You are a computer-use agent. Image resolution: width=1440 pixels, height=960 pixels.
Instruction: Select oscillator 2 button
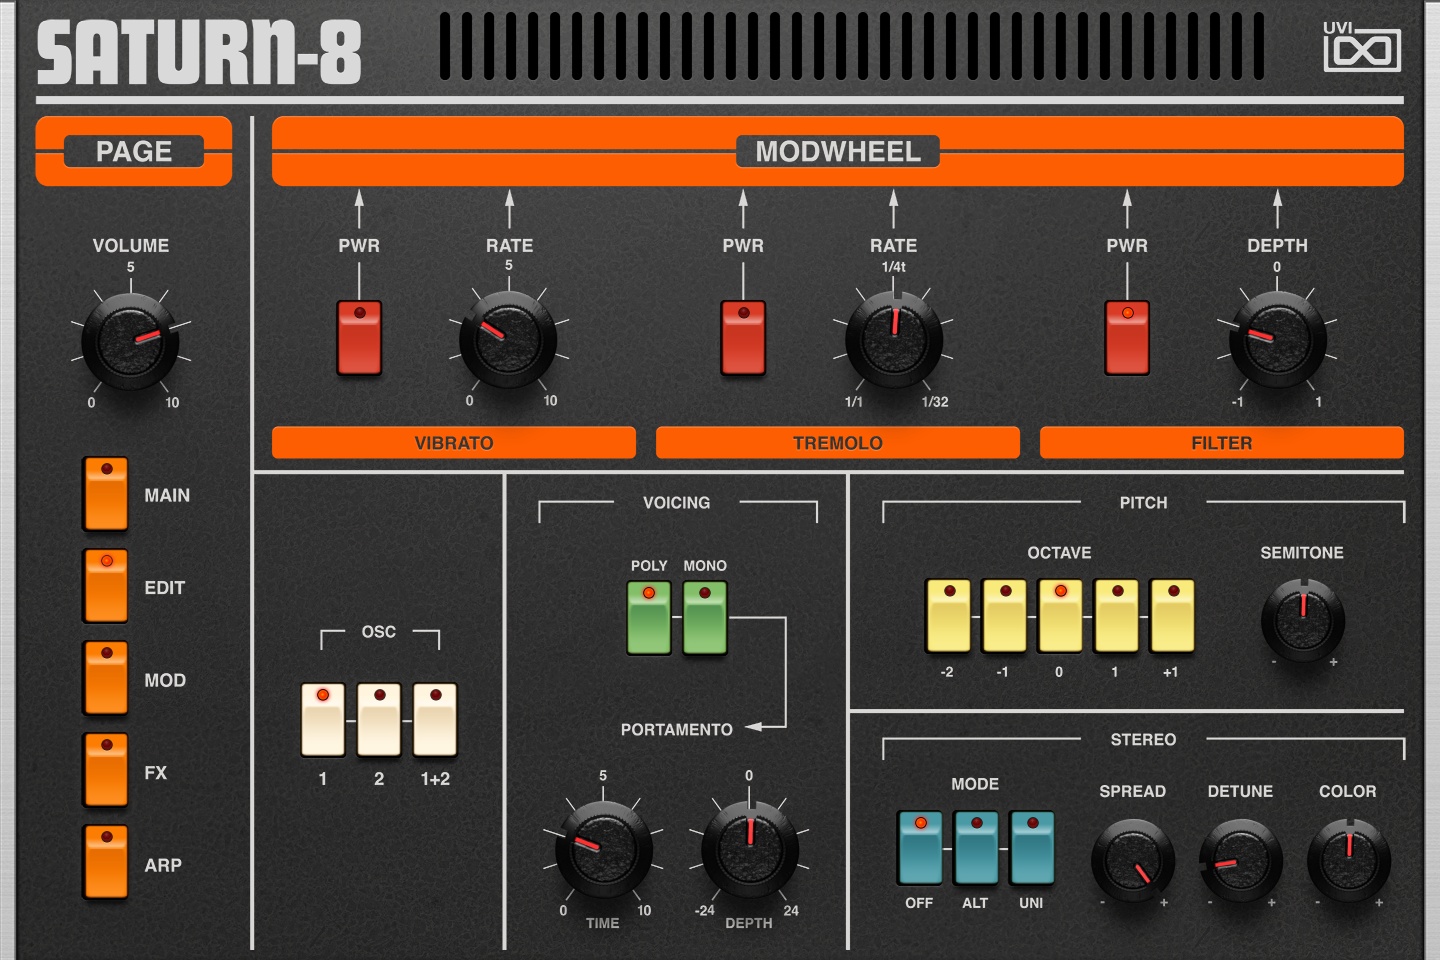coord(379,720)
